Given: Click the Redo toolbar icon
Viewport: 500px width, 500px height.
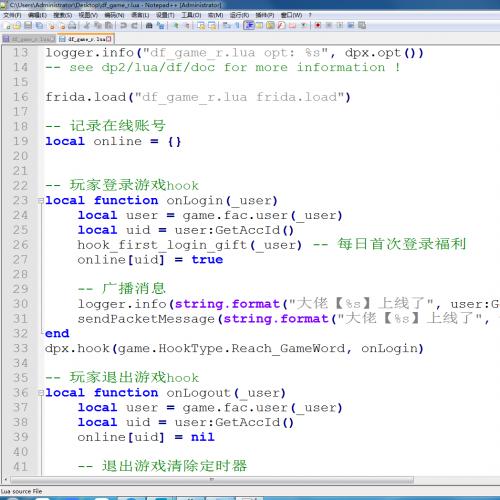Looking at the screenshot, I should pos(135,25).
